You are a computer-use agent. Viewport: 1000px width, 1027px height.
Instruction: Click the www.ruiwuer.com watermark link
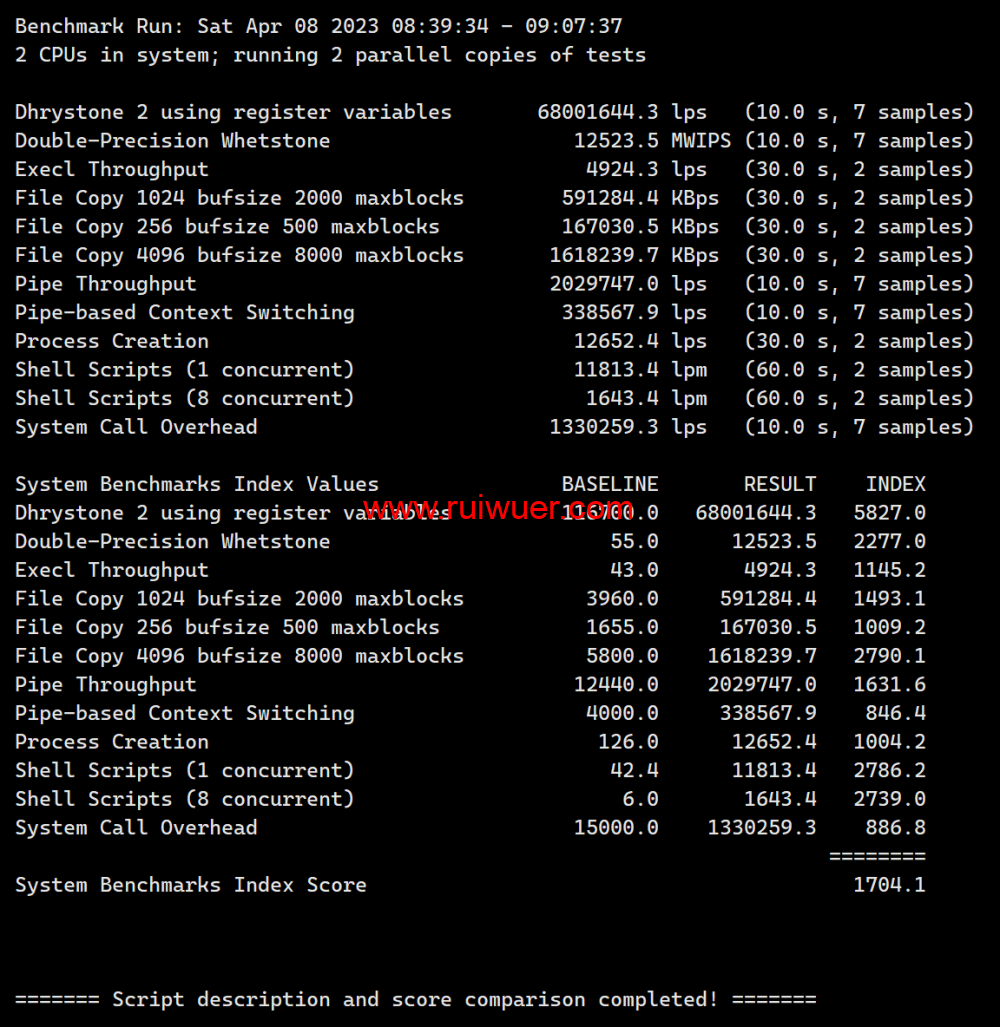click(497, 510)
